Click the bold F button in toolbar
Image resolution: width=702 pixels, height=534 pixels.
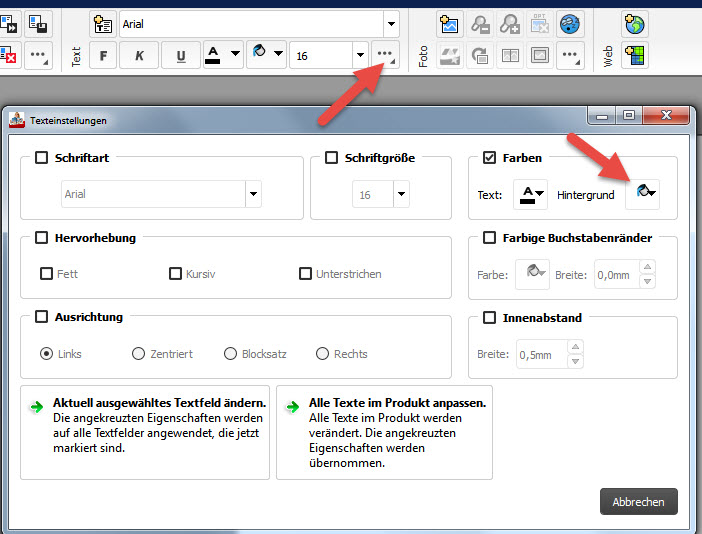[103, 55]
